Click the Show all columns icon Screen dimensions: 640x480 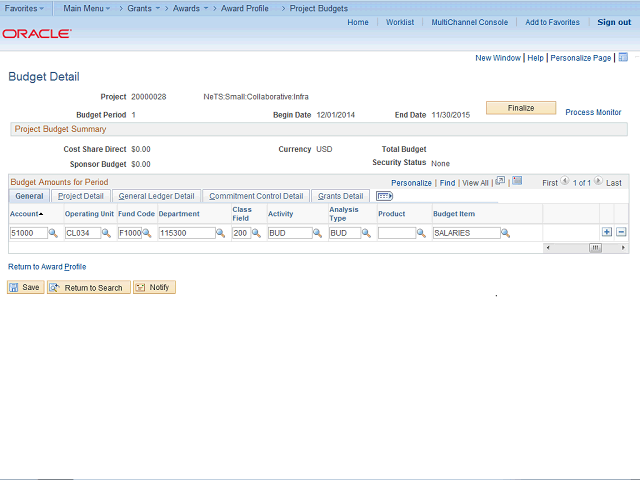click(385, 196)
